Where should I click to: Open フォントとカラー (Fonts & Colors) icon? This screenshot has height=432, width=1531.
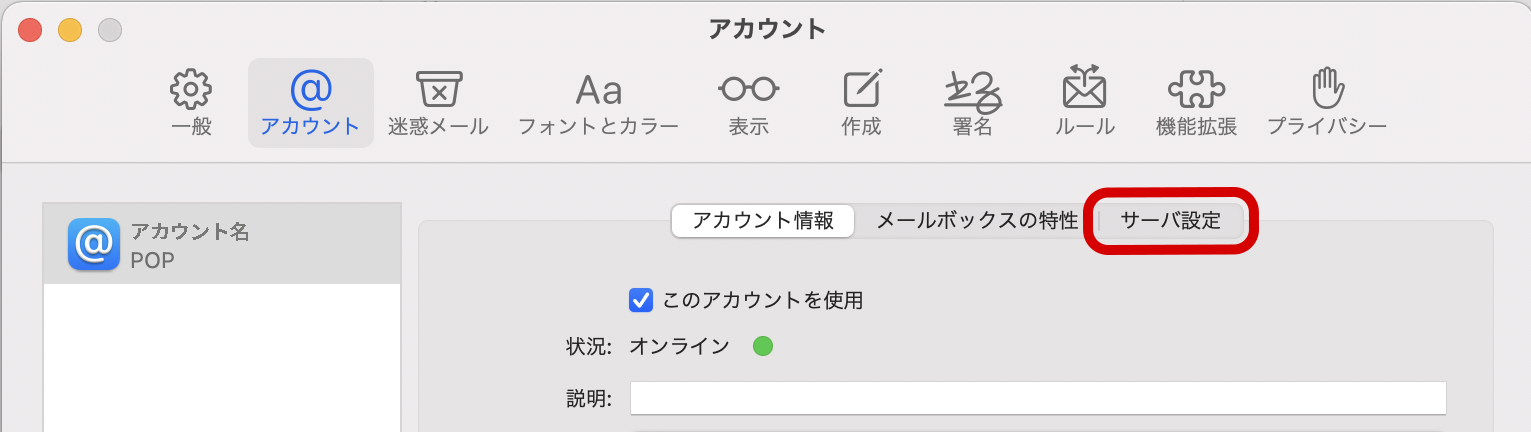click(x=598, y=91)
